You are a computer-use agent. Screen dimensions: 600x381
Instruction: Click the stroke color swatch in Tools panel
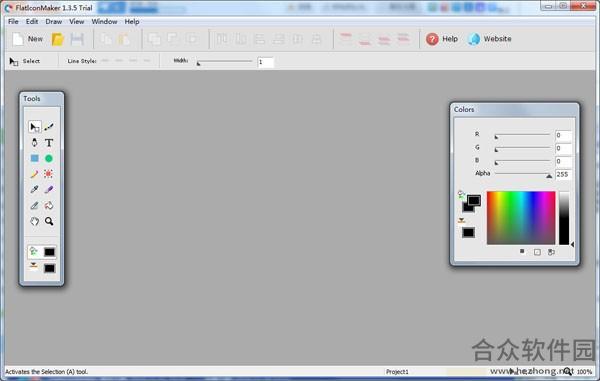tap(49, 269)
